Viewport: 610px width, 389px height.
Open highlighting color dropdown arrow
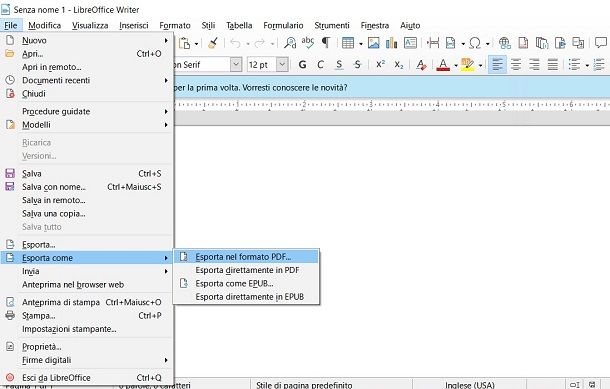480,65
